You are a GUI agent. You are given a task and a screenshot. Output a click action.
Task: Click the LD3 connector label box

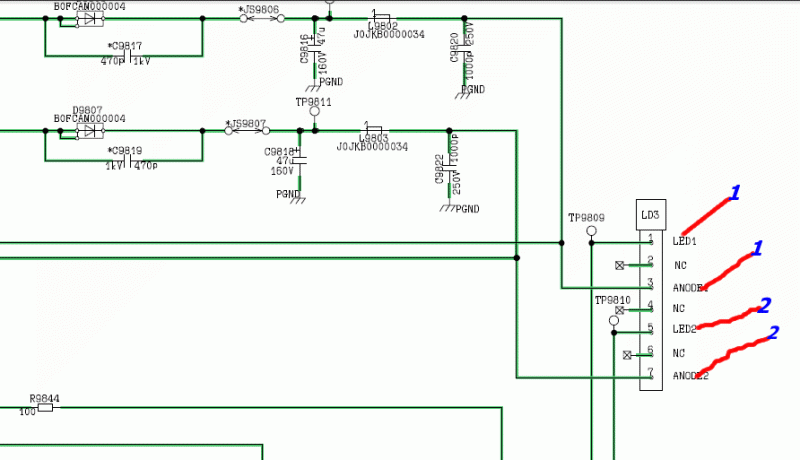(651, 215)
